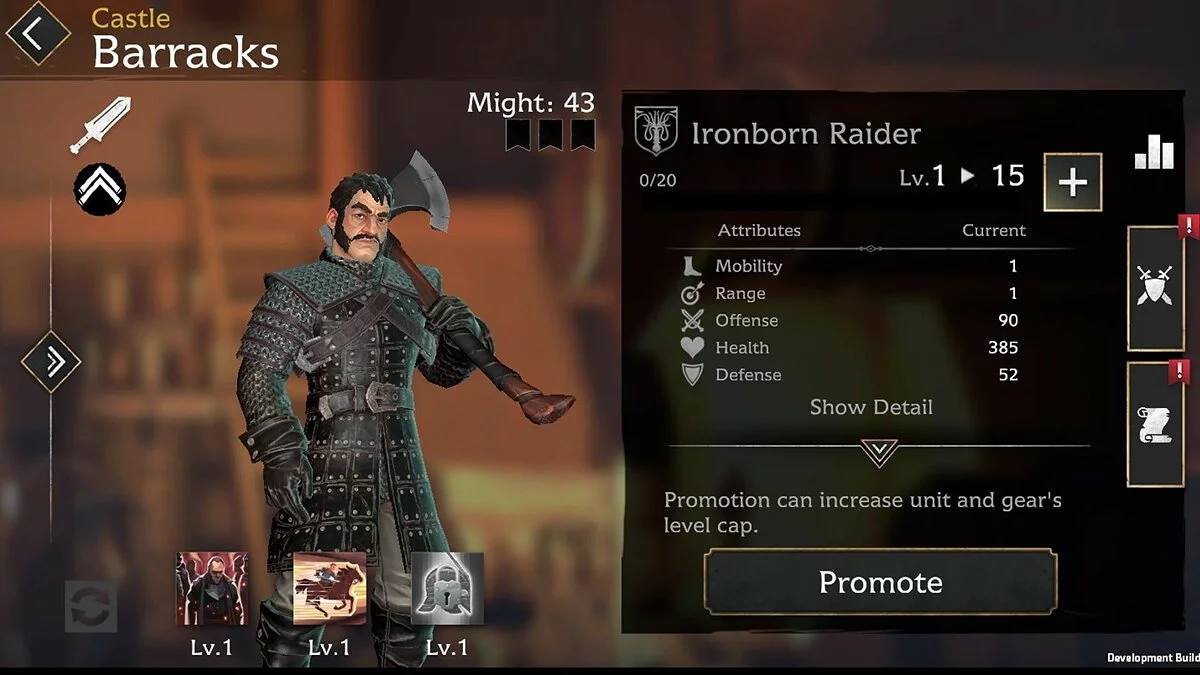Click the Ironborn Raider unit name
This screenshot has height=675, width=1200.
[x=806, y=133]
